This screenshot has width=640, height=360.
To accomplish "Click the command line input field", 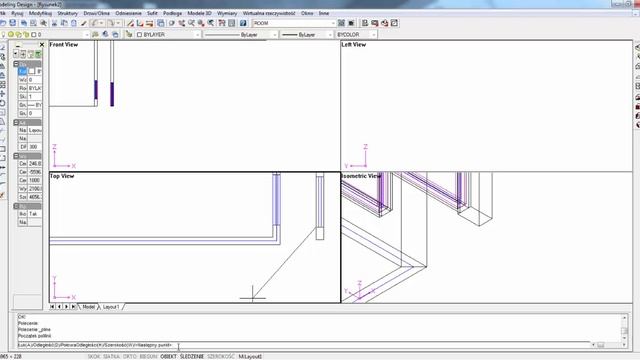I will click(304, 345).
